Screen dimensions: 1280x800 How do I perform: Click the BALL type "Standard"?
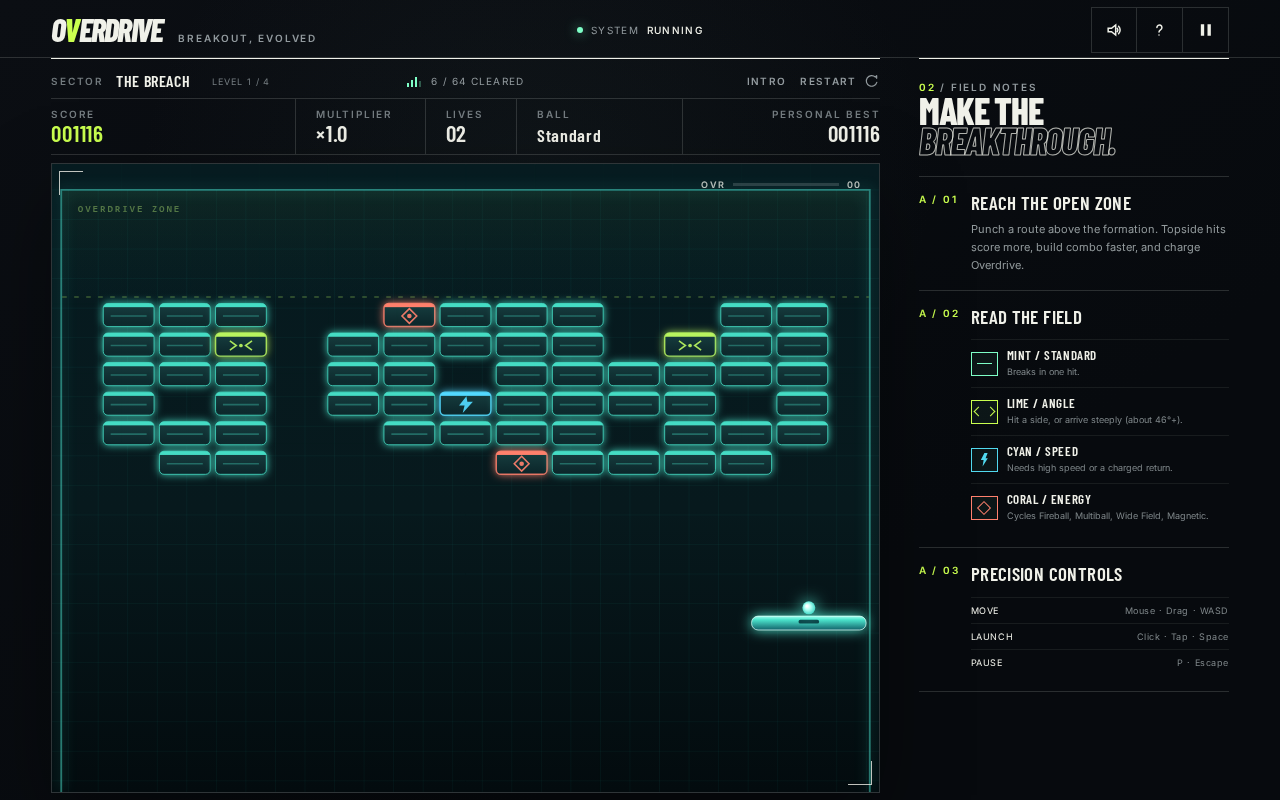coord(569,136)
